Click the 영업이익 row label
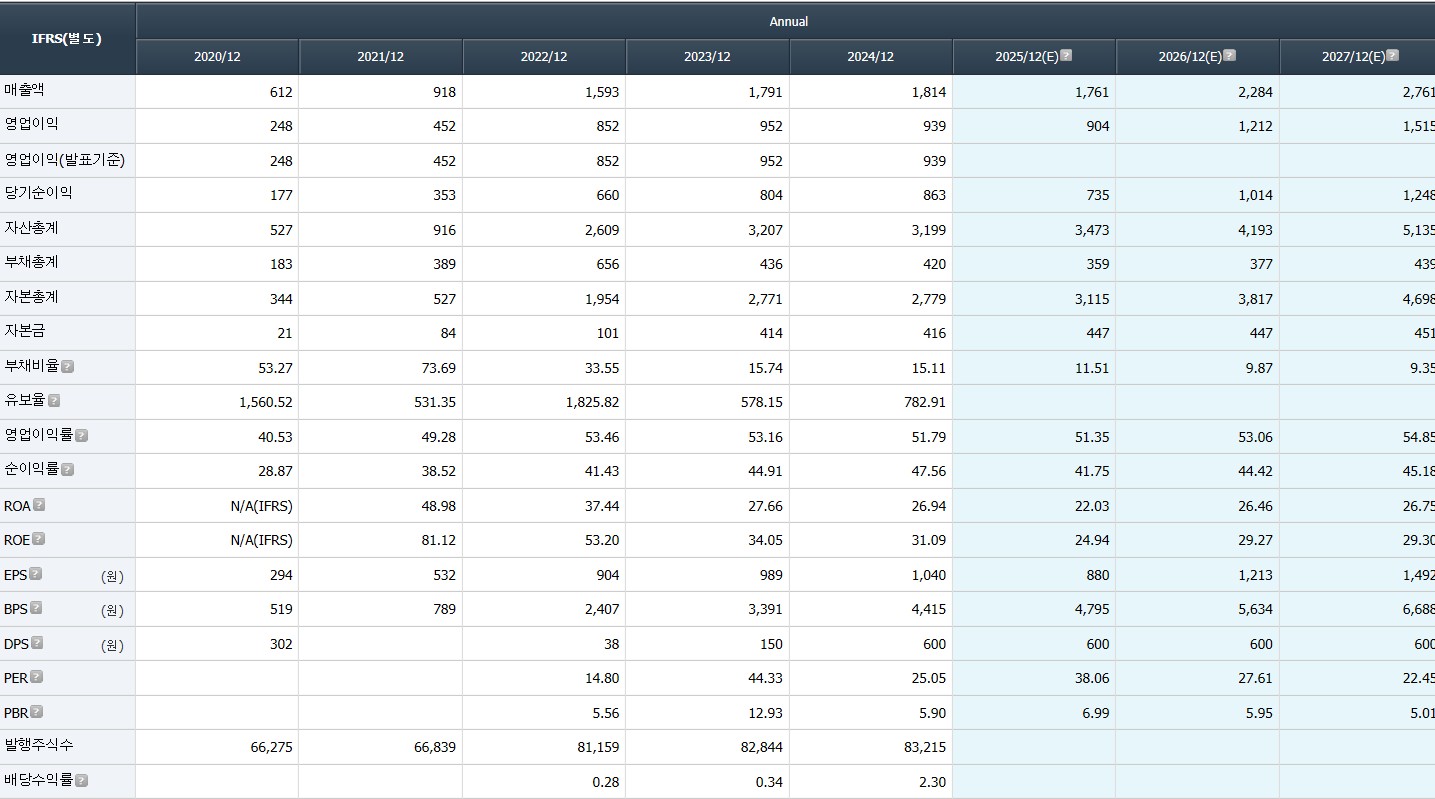The image size is (1435, 799). [31, 124]
